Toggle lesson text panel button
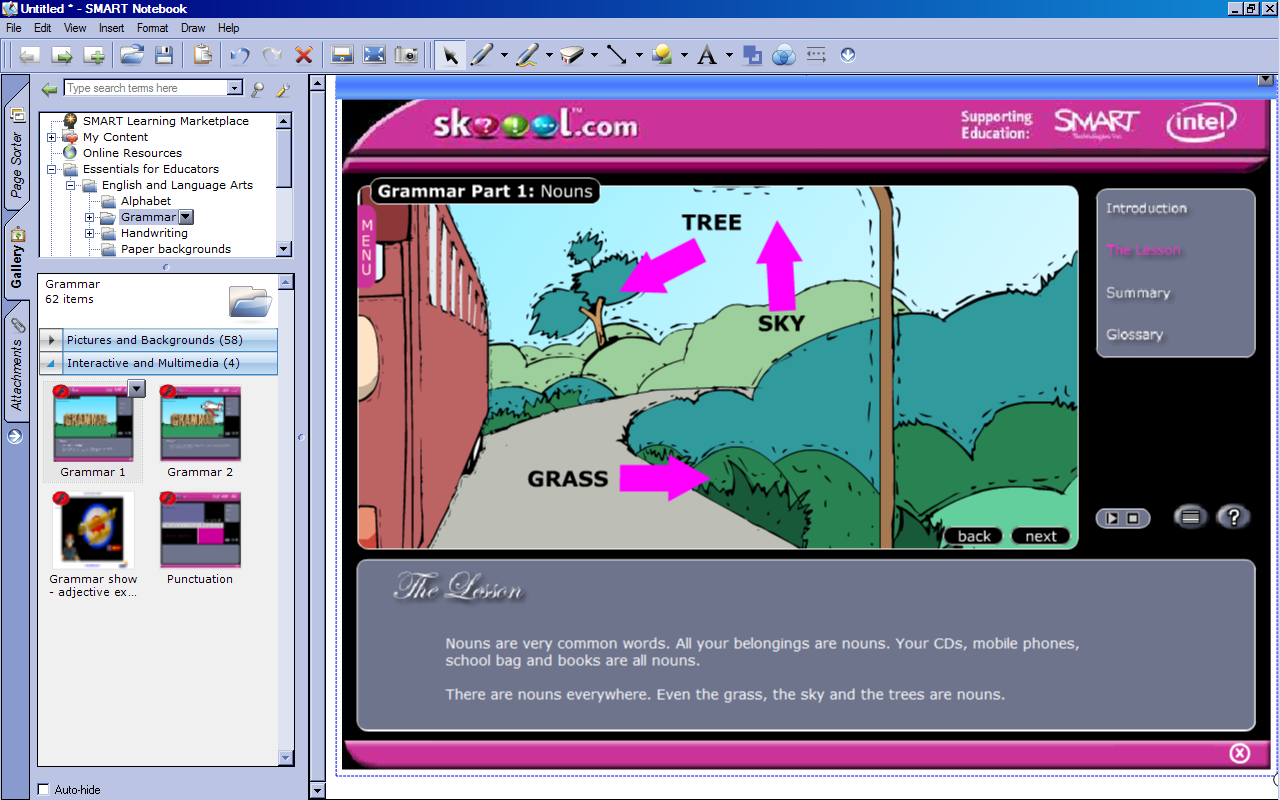The height and width of the screenshot is (800, 1280). 1190,517
